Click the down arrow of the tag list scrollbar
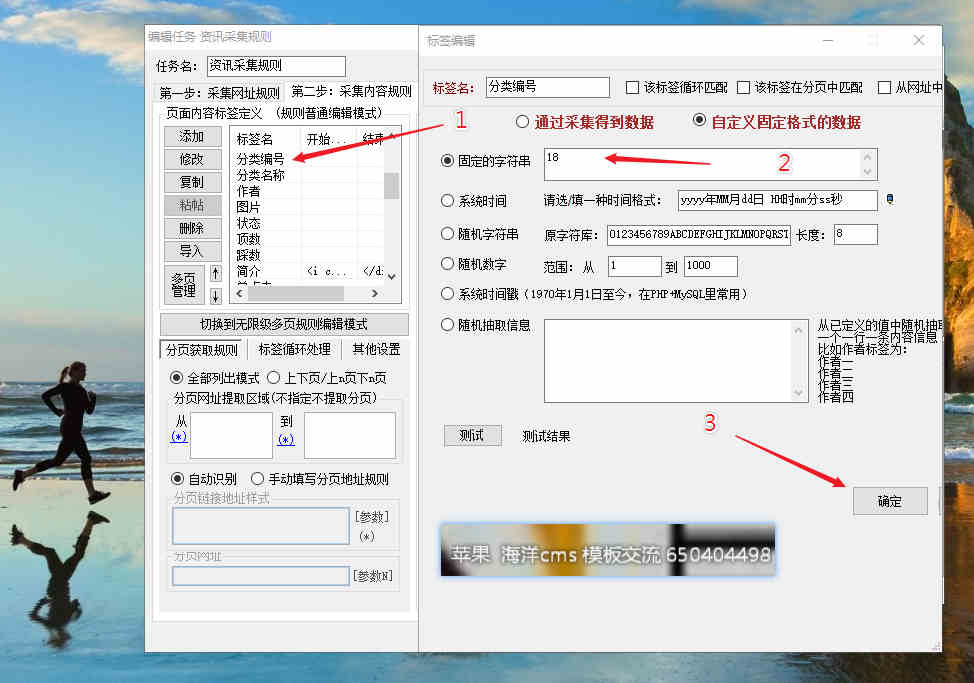 tap(391, 276)
